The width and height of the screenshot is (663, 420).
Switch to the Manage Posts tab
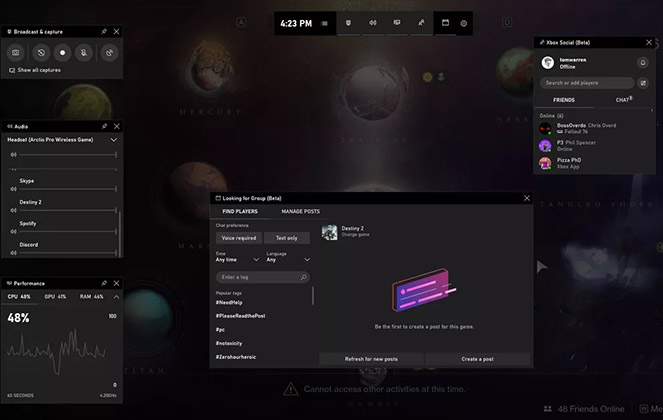point(300,212)
